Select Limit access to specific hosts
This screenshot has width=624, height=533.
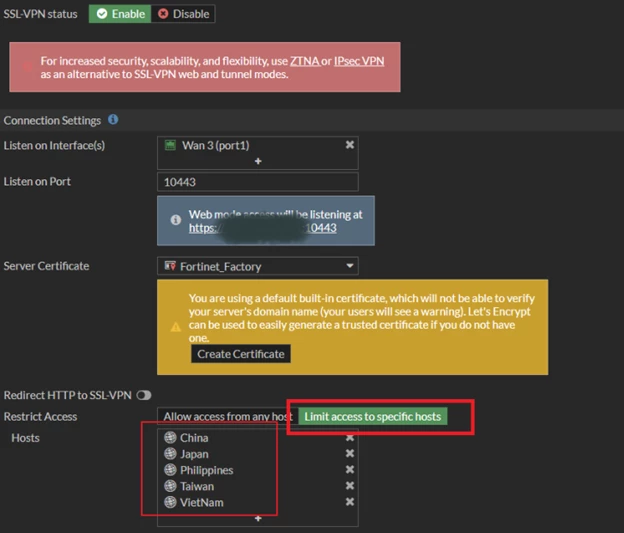[372, 416]
